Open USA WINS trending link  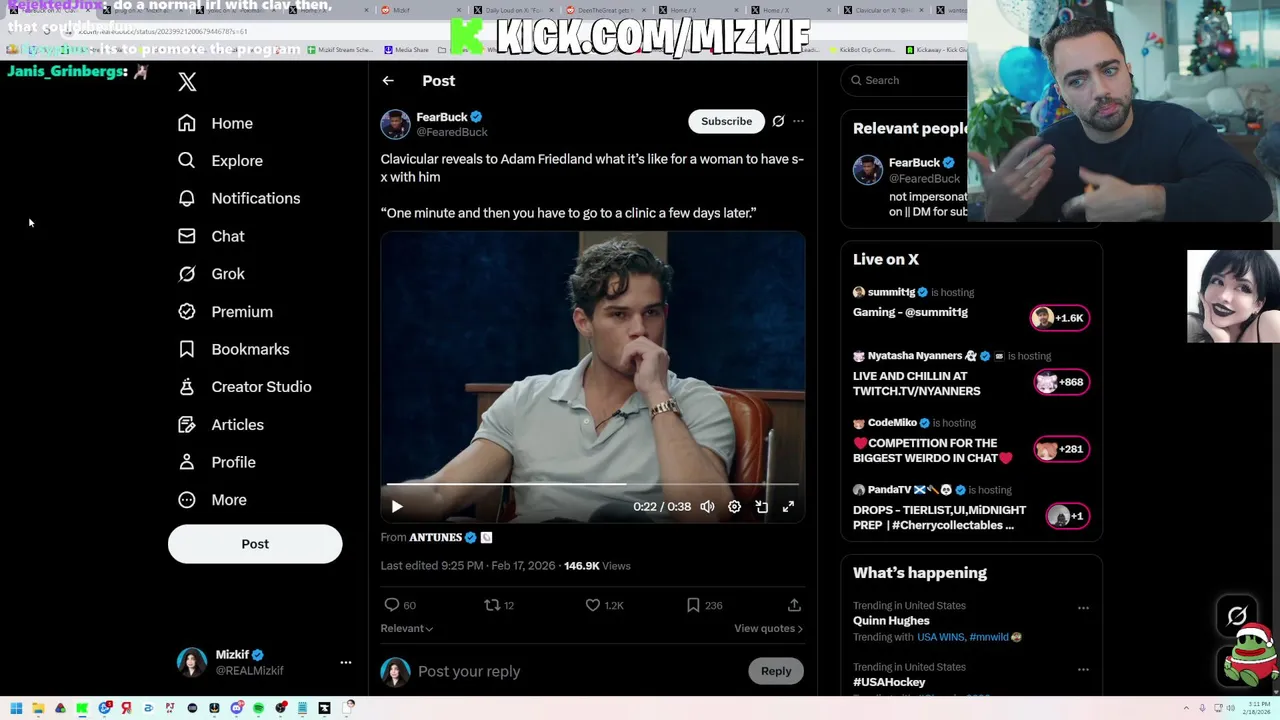click(940, 637)
